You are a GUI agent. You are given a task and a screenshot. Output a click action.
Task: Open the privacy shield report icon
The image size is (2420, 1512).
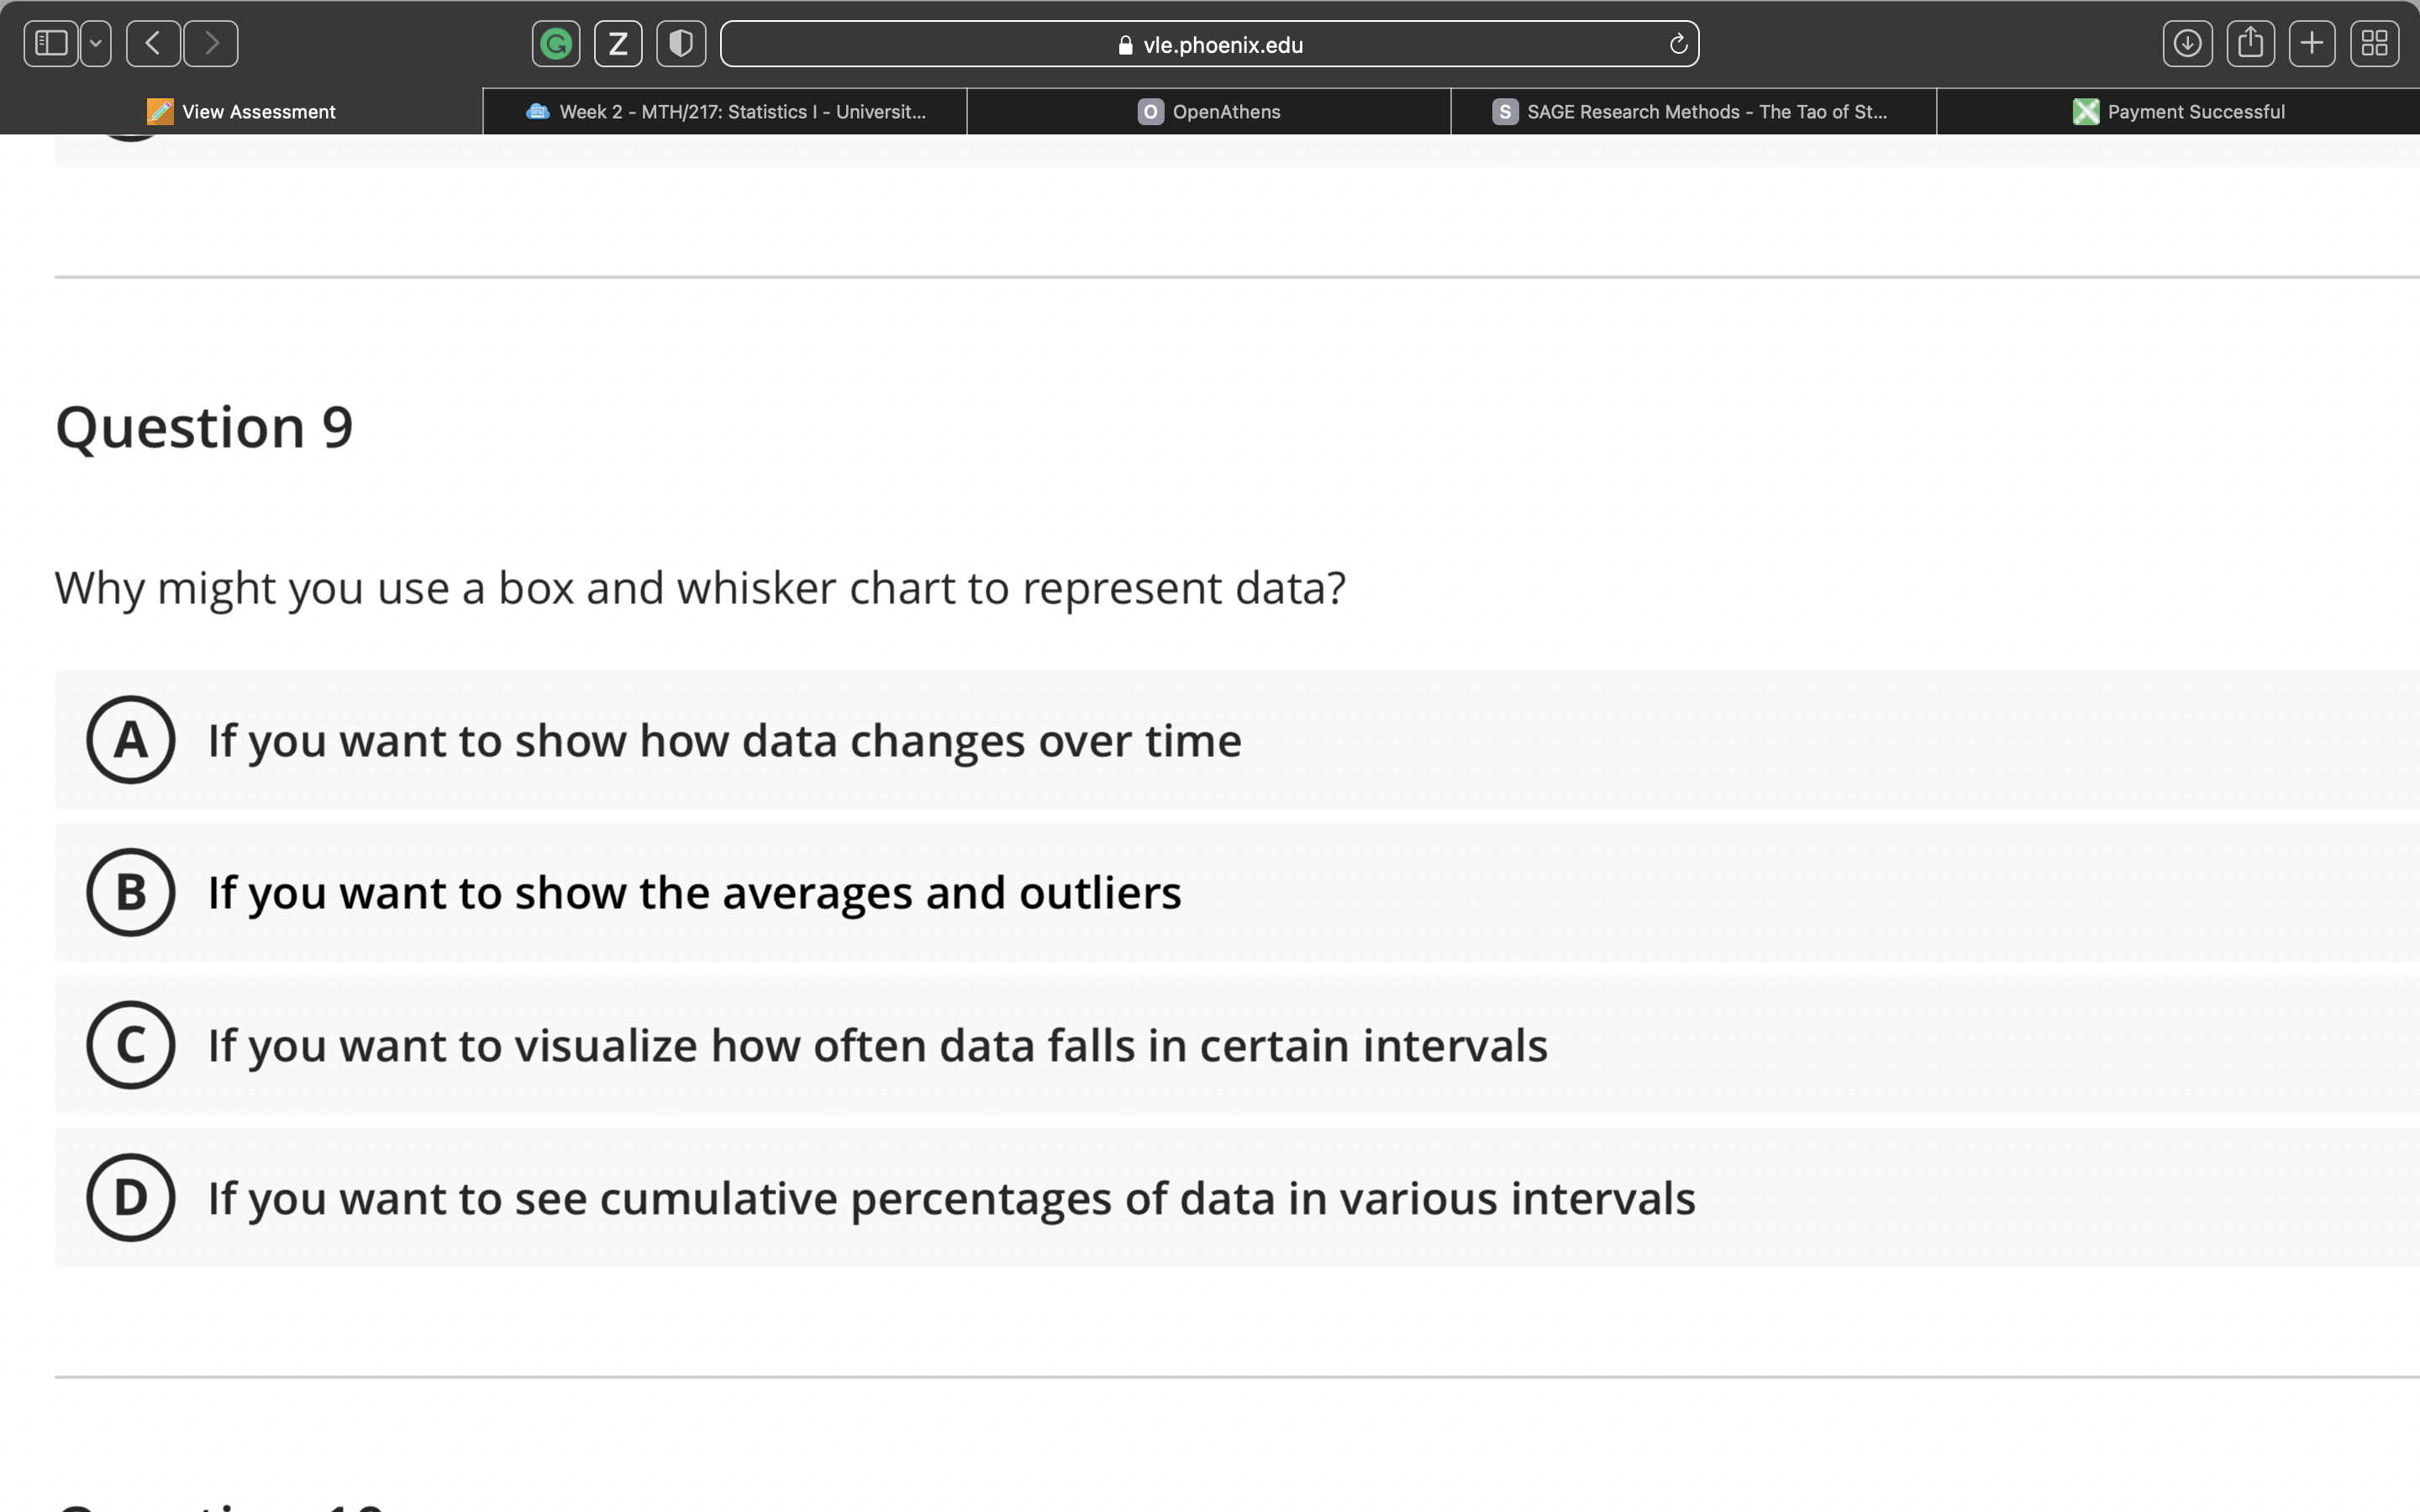click(681, 44)
